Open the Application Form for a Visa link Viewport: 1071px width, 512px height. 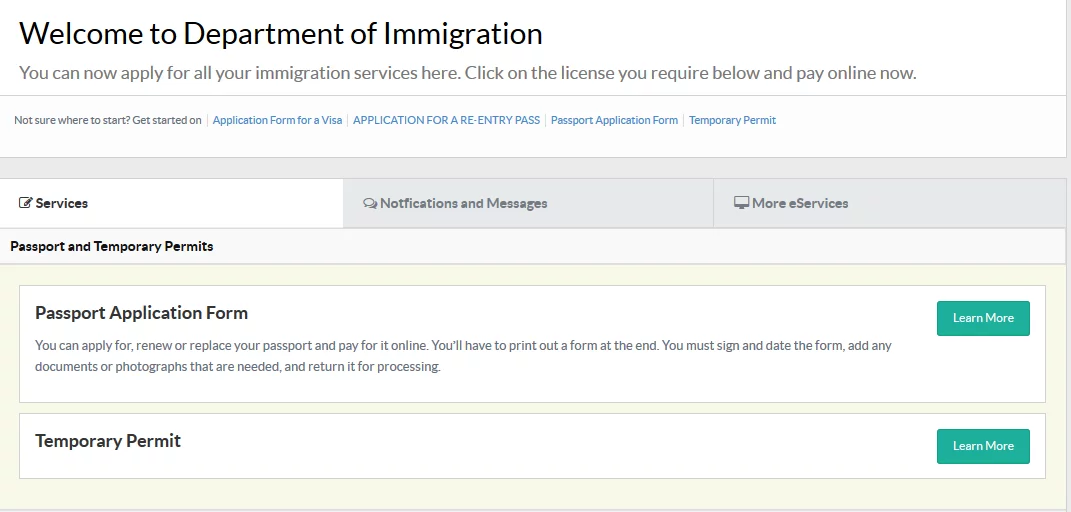pos(277,120)
